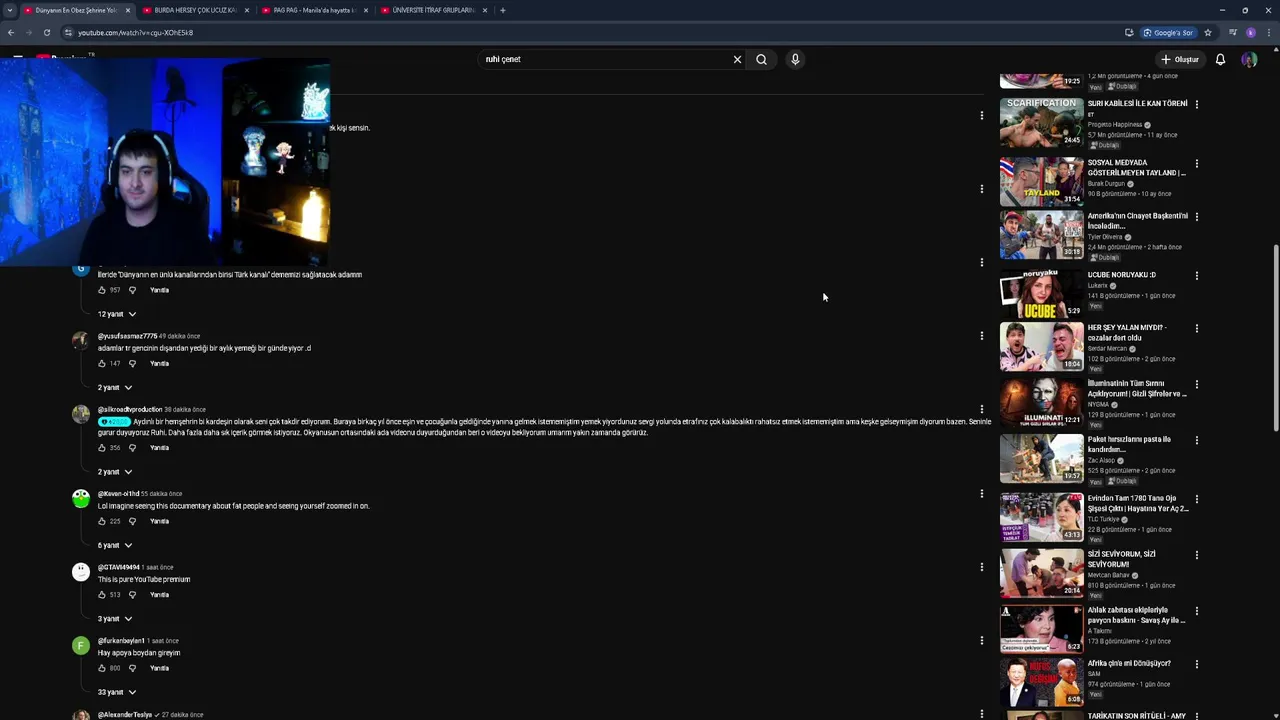Open the Illuminati video thumbnail

pyautogui.click(x=1041, y=402)
